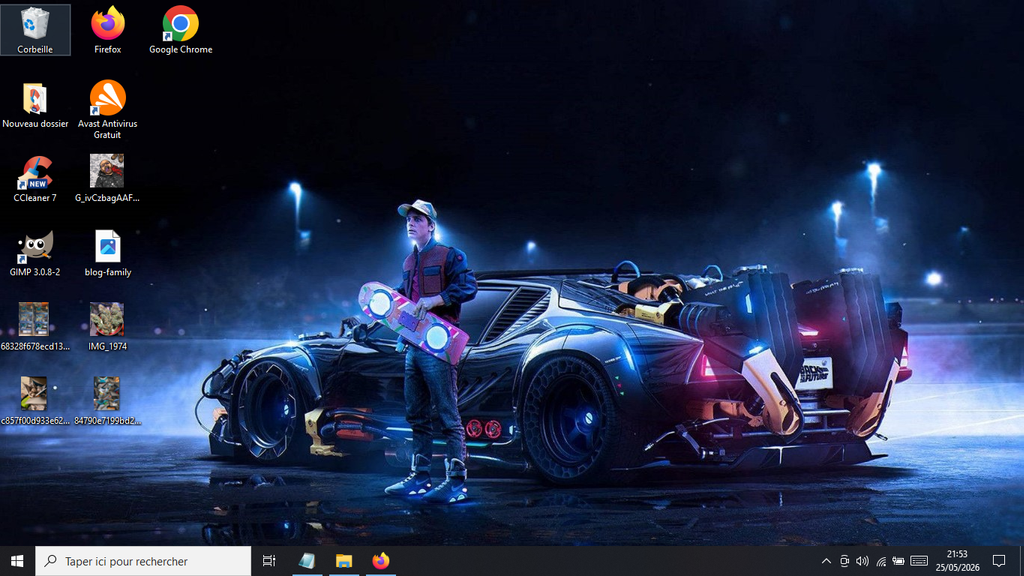Open Task View from the taskbar
This screenshot has width=1024, height=576.
point(269,561)
